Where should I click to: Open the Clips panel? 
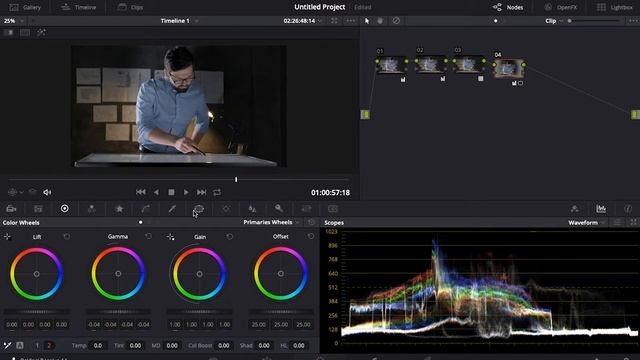click(130, 7)
